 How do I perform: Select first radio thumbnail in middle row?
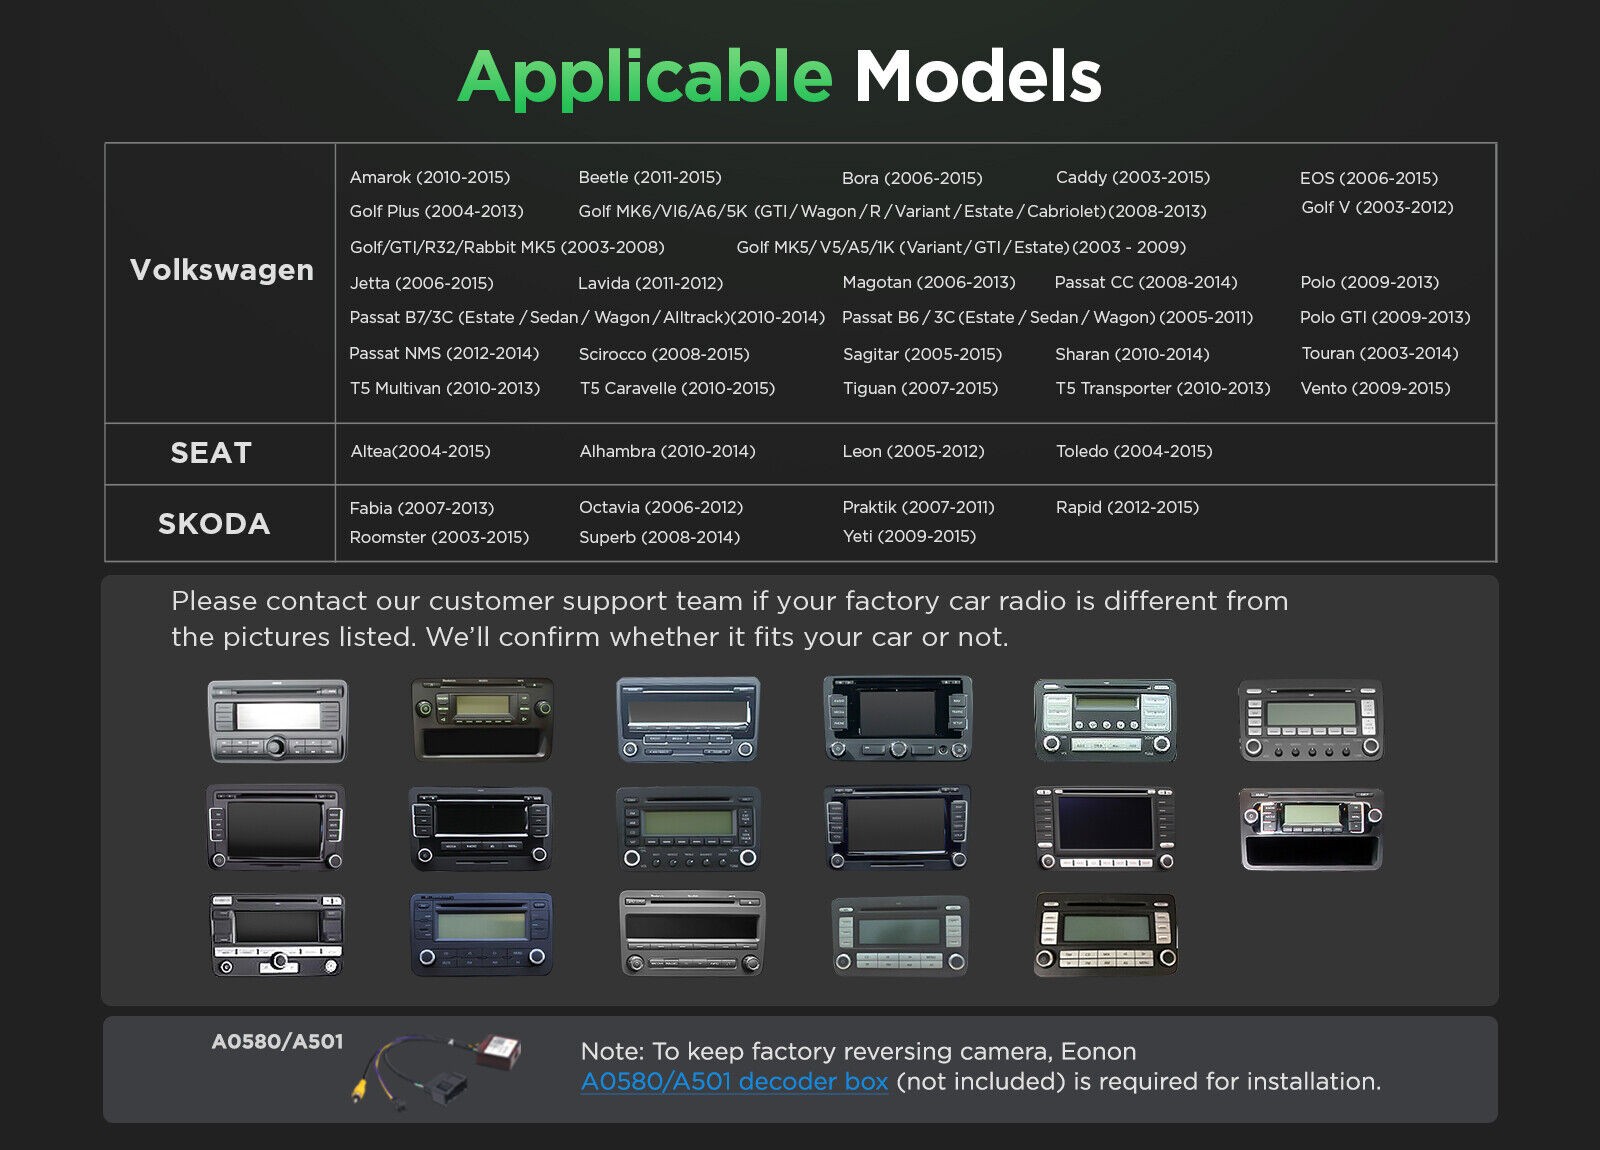coord(276,828)
